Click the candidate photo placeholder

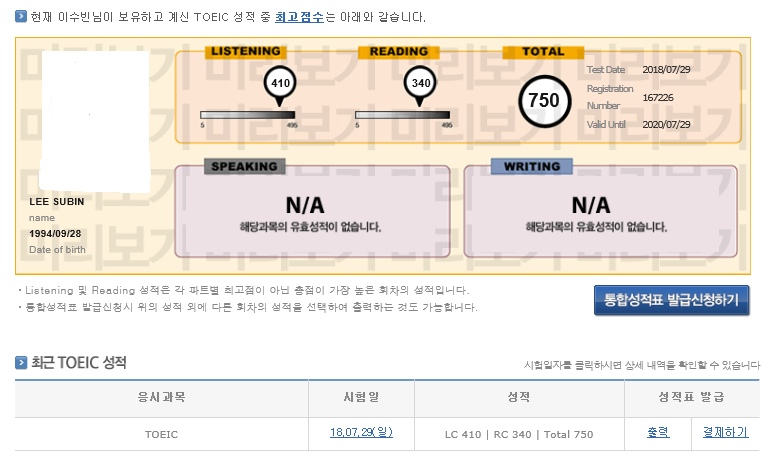click(x=96, y=121)
